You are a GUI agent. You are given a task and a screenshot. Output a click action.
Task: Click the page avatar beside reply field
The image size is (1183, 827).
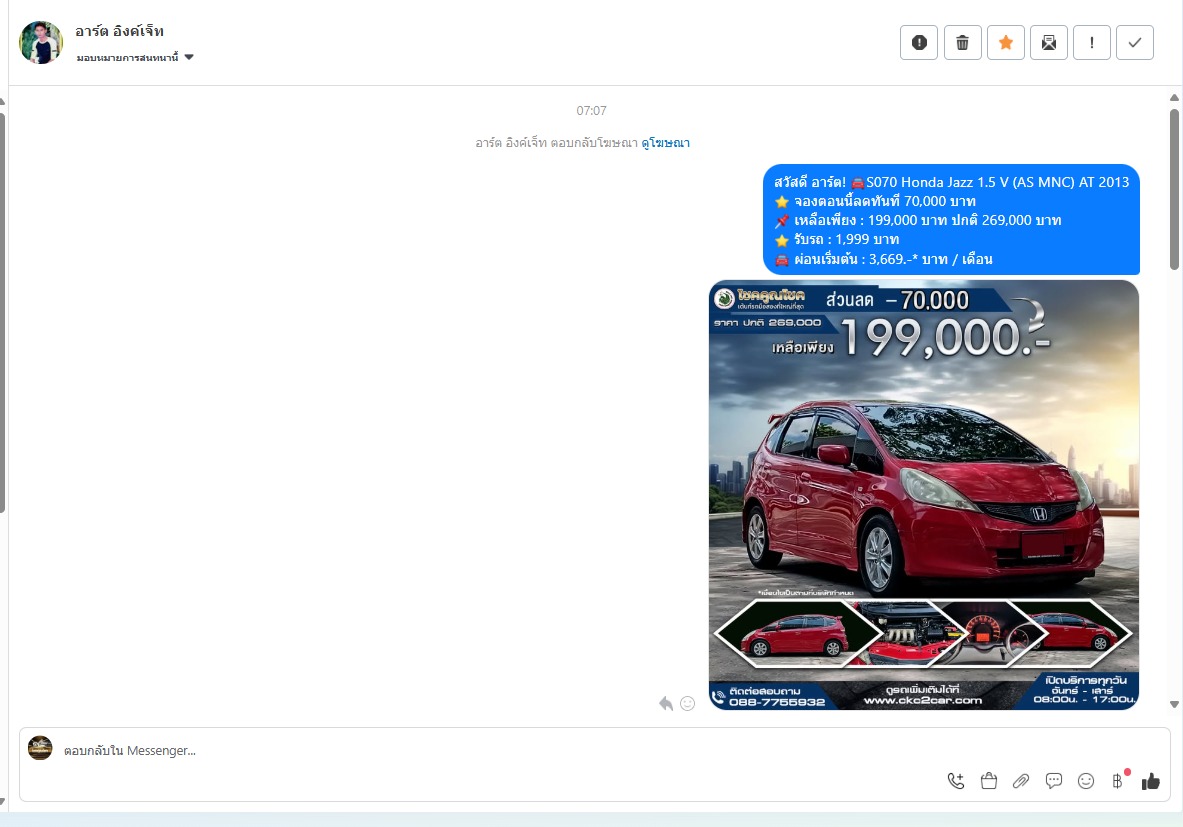40,748
